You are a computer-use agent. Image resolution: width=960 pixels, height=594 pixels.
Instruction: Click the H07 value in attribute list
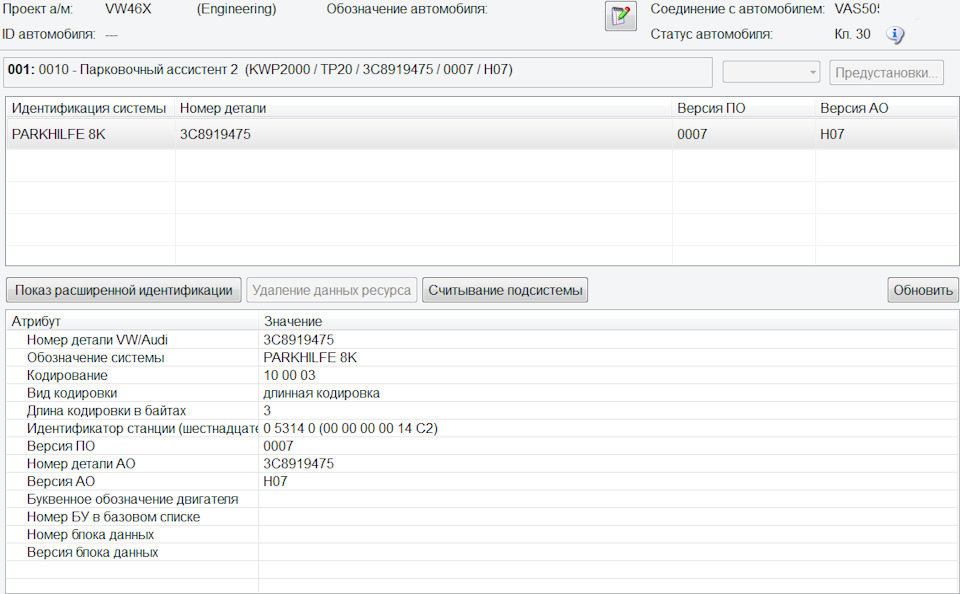pyautogui.click(x=276, y=481)
